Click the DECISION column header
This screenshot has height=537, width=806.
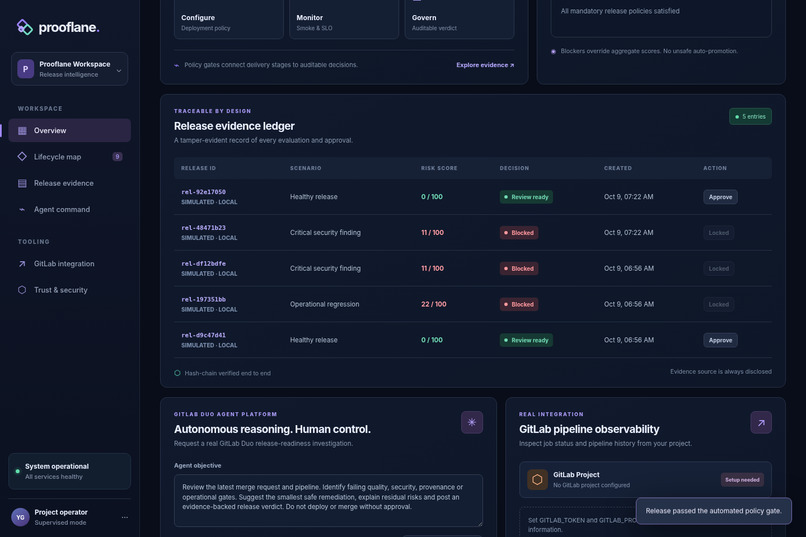[514, 168]
